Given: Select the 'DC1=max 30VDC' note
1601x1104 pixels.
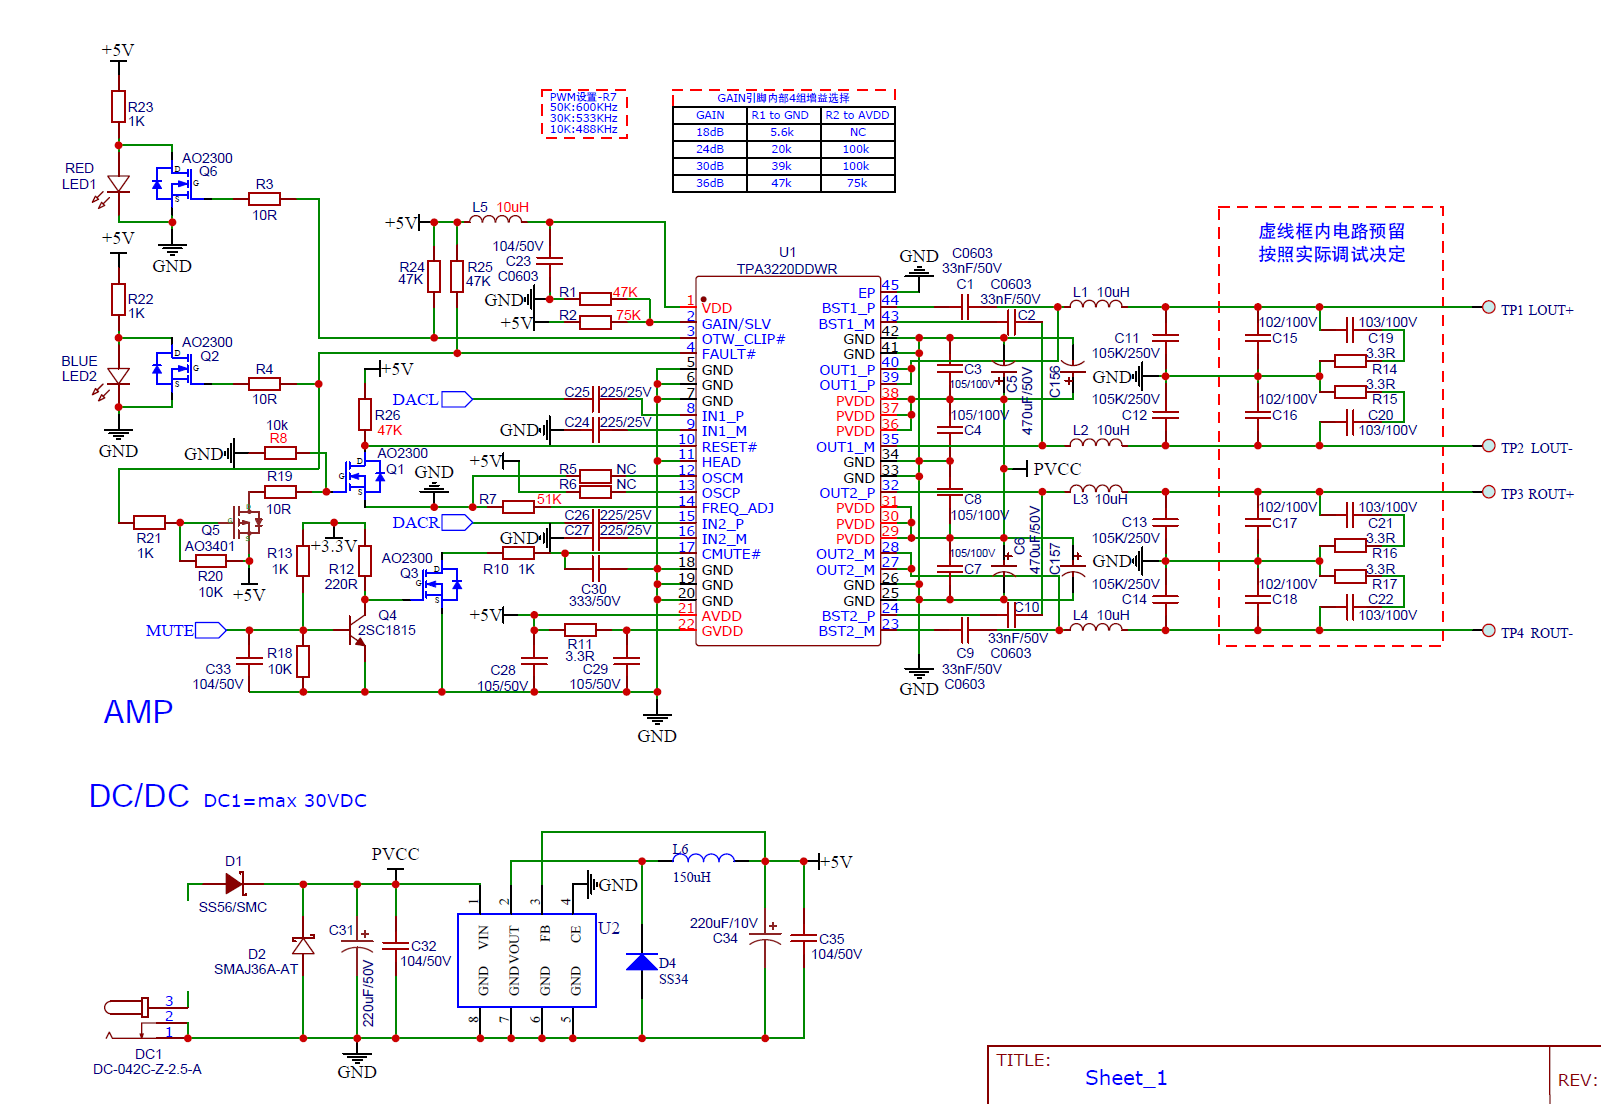Looking at the screenshot, I should click(285, 801).
